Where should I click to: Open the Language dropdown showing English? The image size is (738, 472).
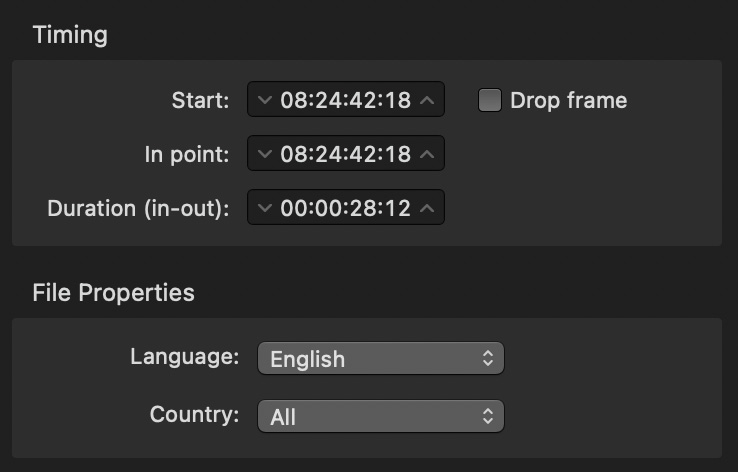381,359
